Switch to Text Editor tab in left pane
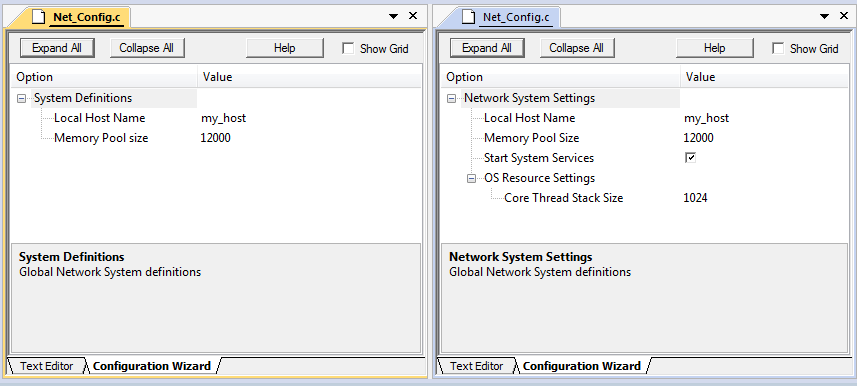 point(46,366)
